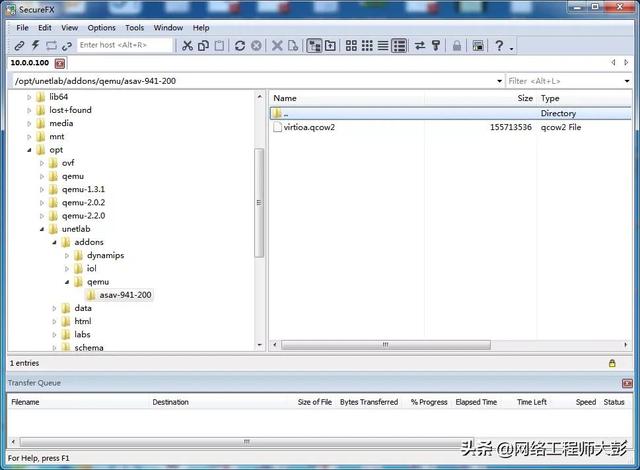The width and height of the screenshot is (640, 470).
Task: Open the View menu
Action: (x=69, y=28)
